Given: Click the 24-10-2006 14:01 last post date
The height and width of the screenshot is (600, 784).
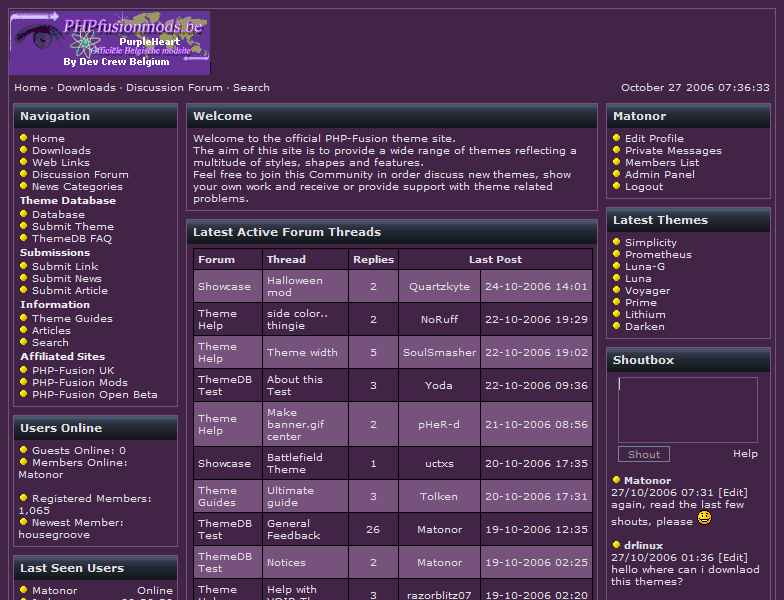Looking at the screenshot, I should click(536, 286).
